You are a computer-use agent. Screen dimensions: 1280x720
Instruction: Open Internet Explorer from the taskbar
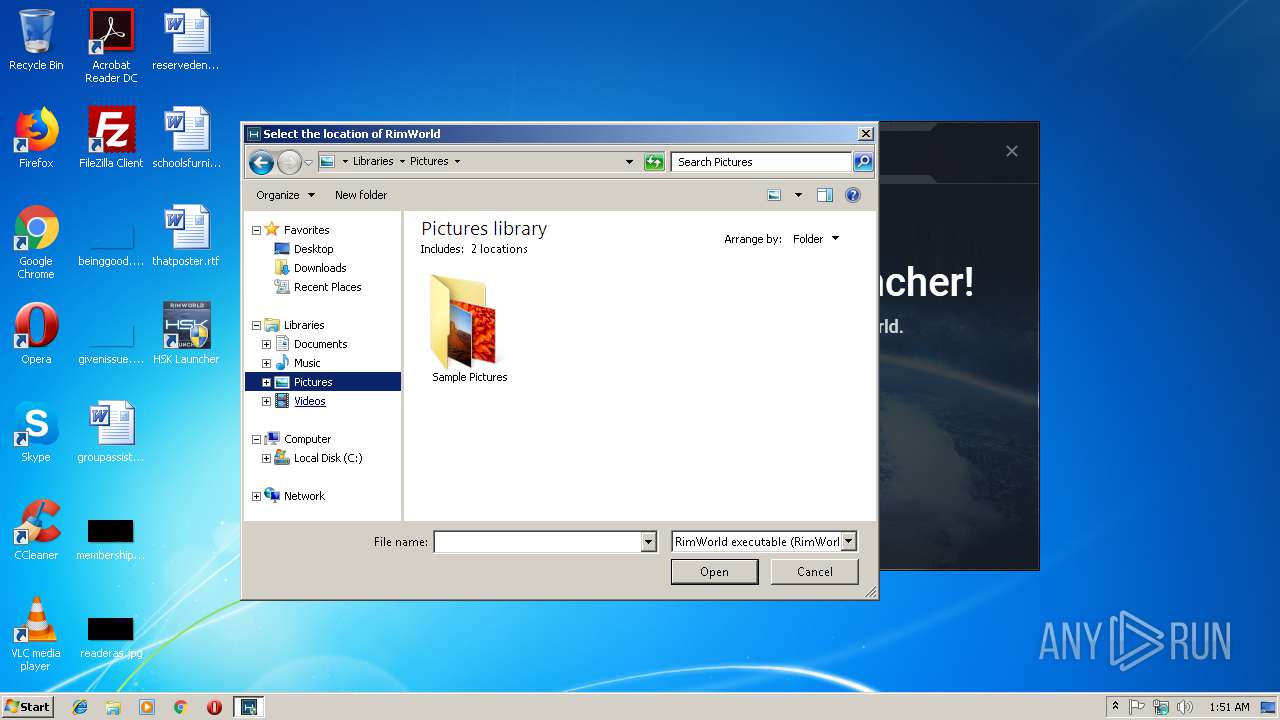pos(80,707)
